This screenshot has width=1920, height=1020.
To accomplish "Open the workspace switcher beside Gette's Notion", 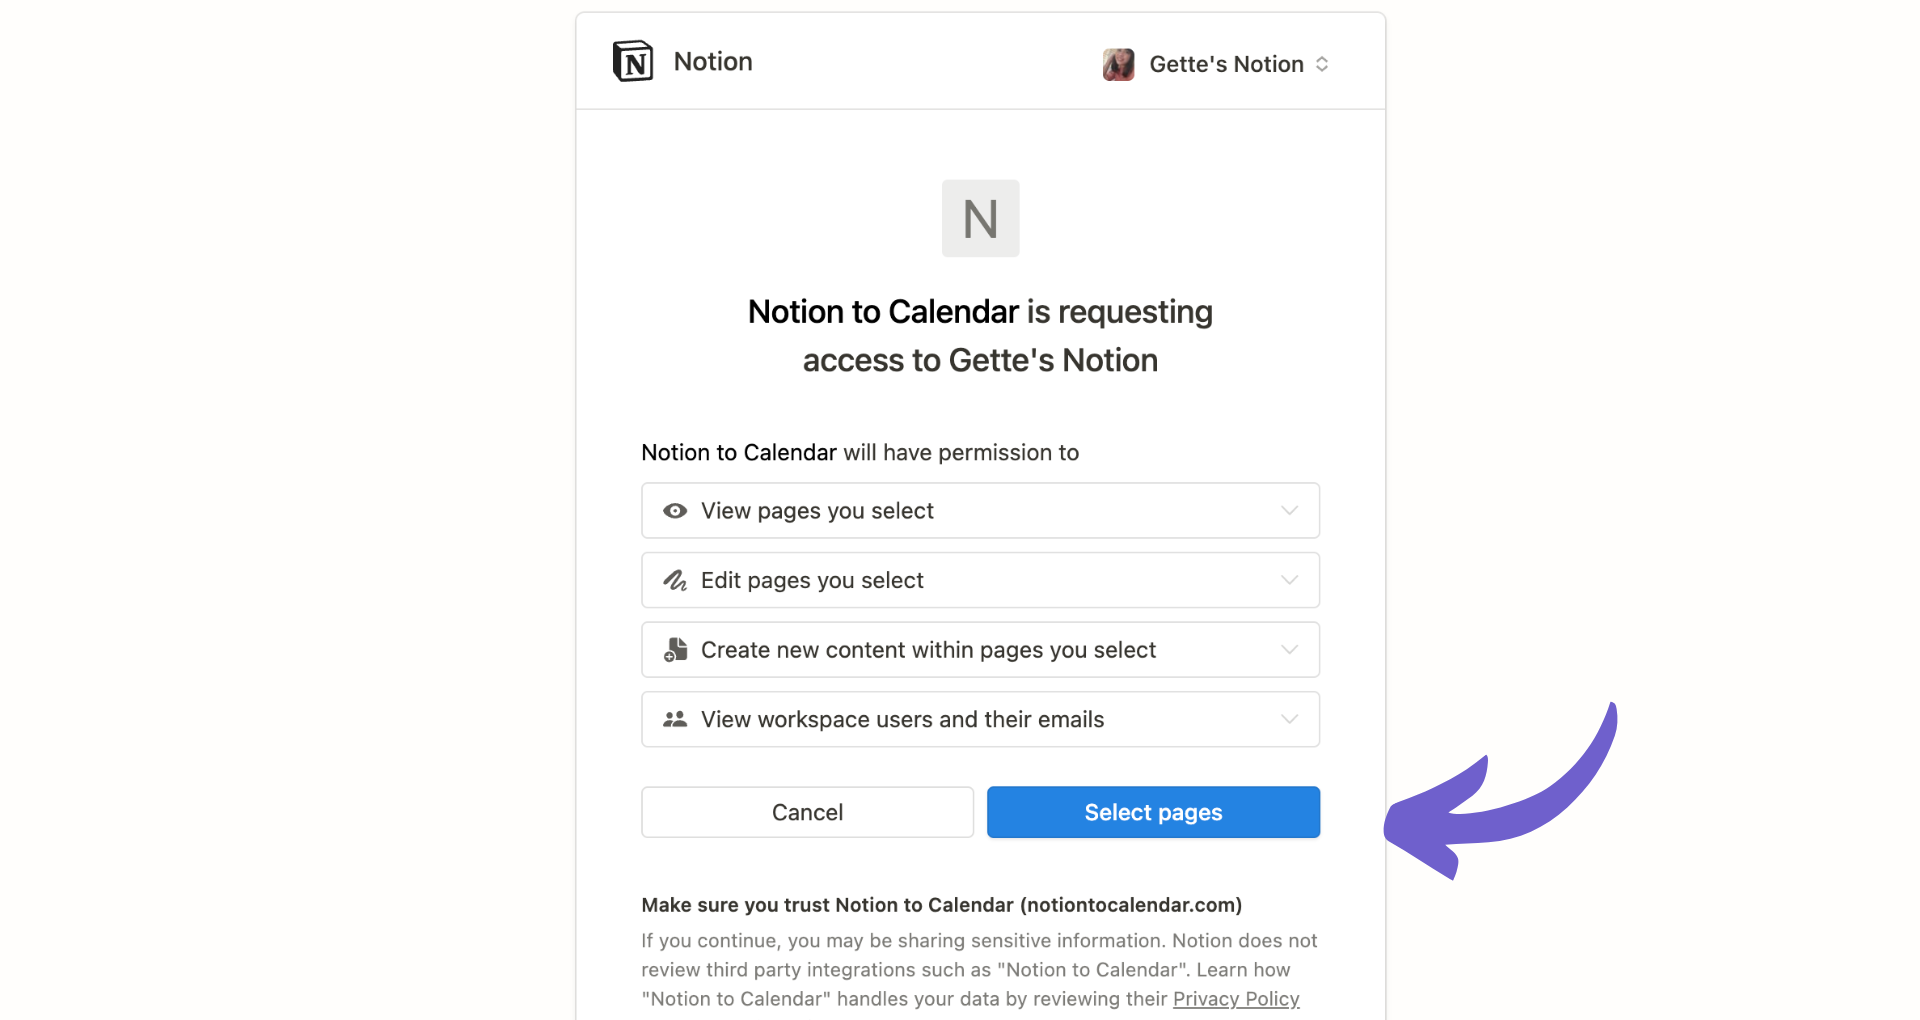I will pyautogui.click(x=1323, y=64).
